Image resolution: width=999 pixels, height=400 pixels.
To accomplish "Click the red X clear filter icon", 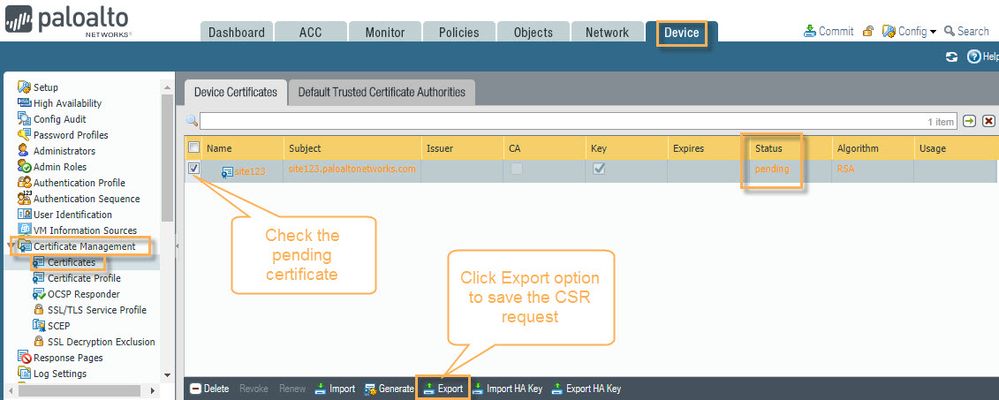I will click(x=988, y=121).
